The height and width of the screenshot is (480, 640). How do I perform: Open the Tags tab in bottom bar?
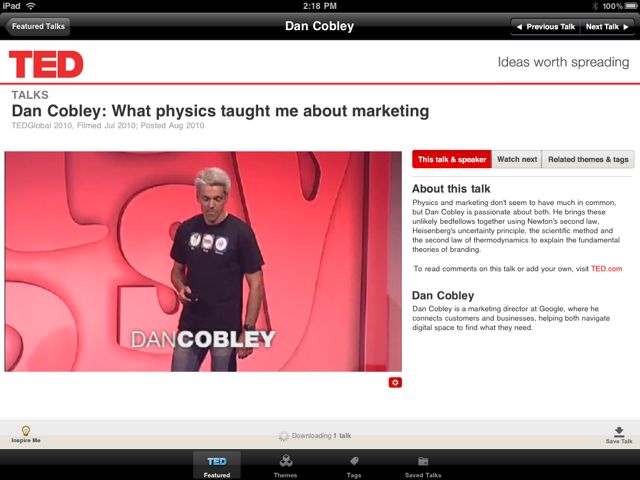354,466
